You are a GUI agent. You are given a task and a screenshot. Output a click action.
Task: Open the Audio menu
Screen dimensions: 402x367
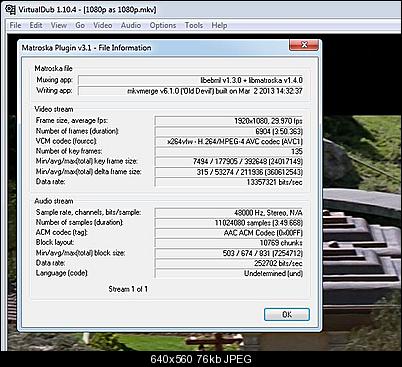[131, 25]
